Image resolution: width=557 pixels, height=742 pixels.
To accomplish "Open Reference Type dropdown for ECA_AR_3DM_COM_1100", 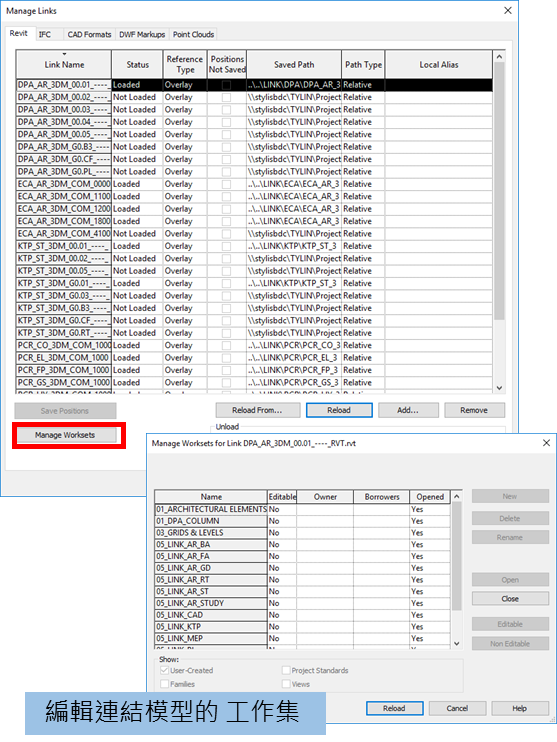I will pos(185,196).
